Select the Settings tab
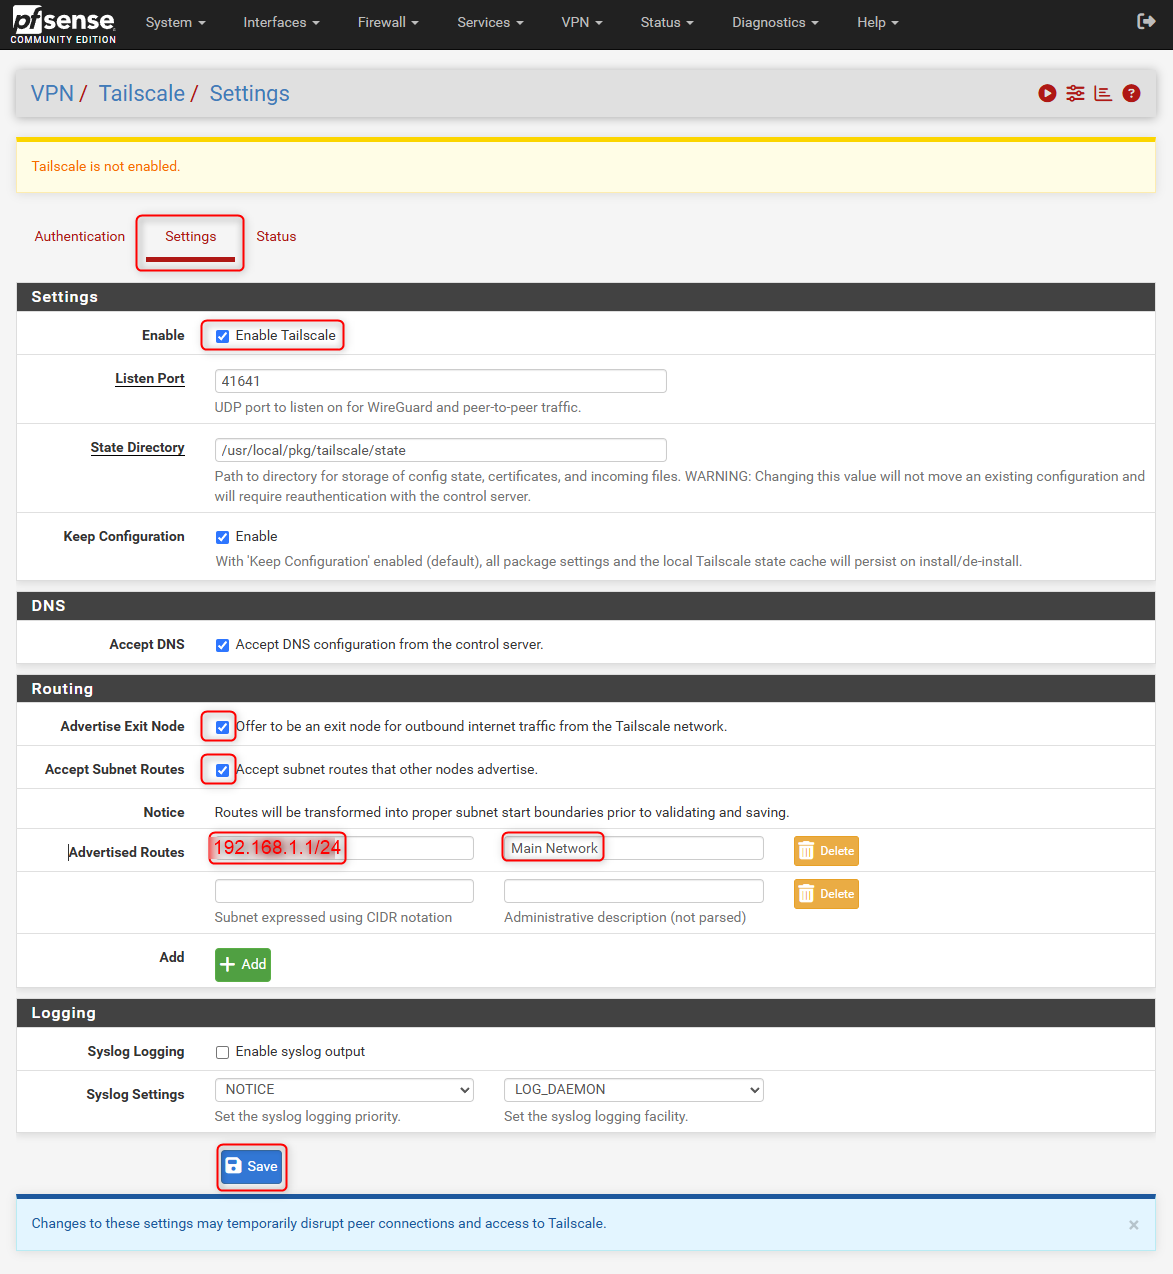This screenshot has height=1274, width=1173. point(190,237)
